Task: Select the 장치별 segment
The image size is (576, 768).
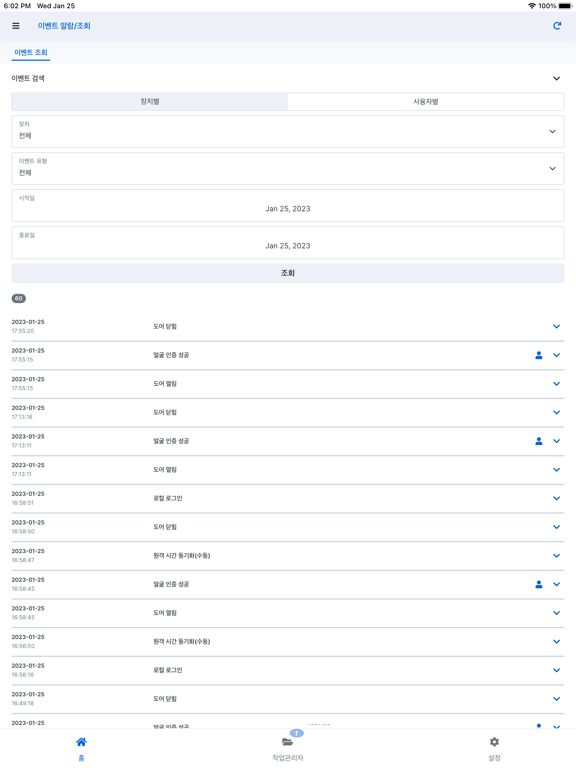Action: 150,101
